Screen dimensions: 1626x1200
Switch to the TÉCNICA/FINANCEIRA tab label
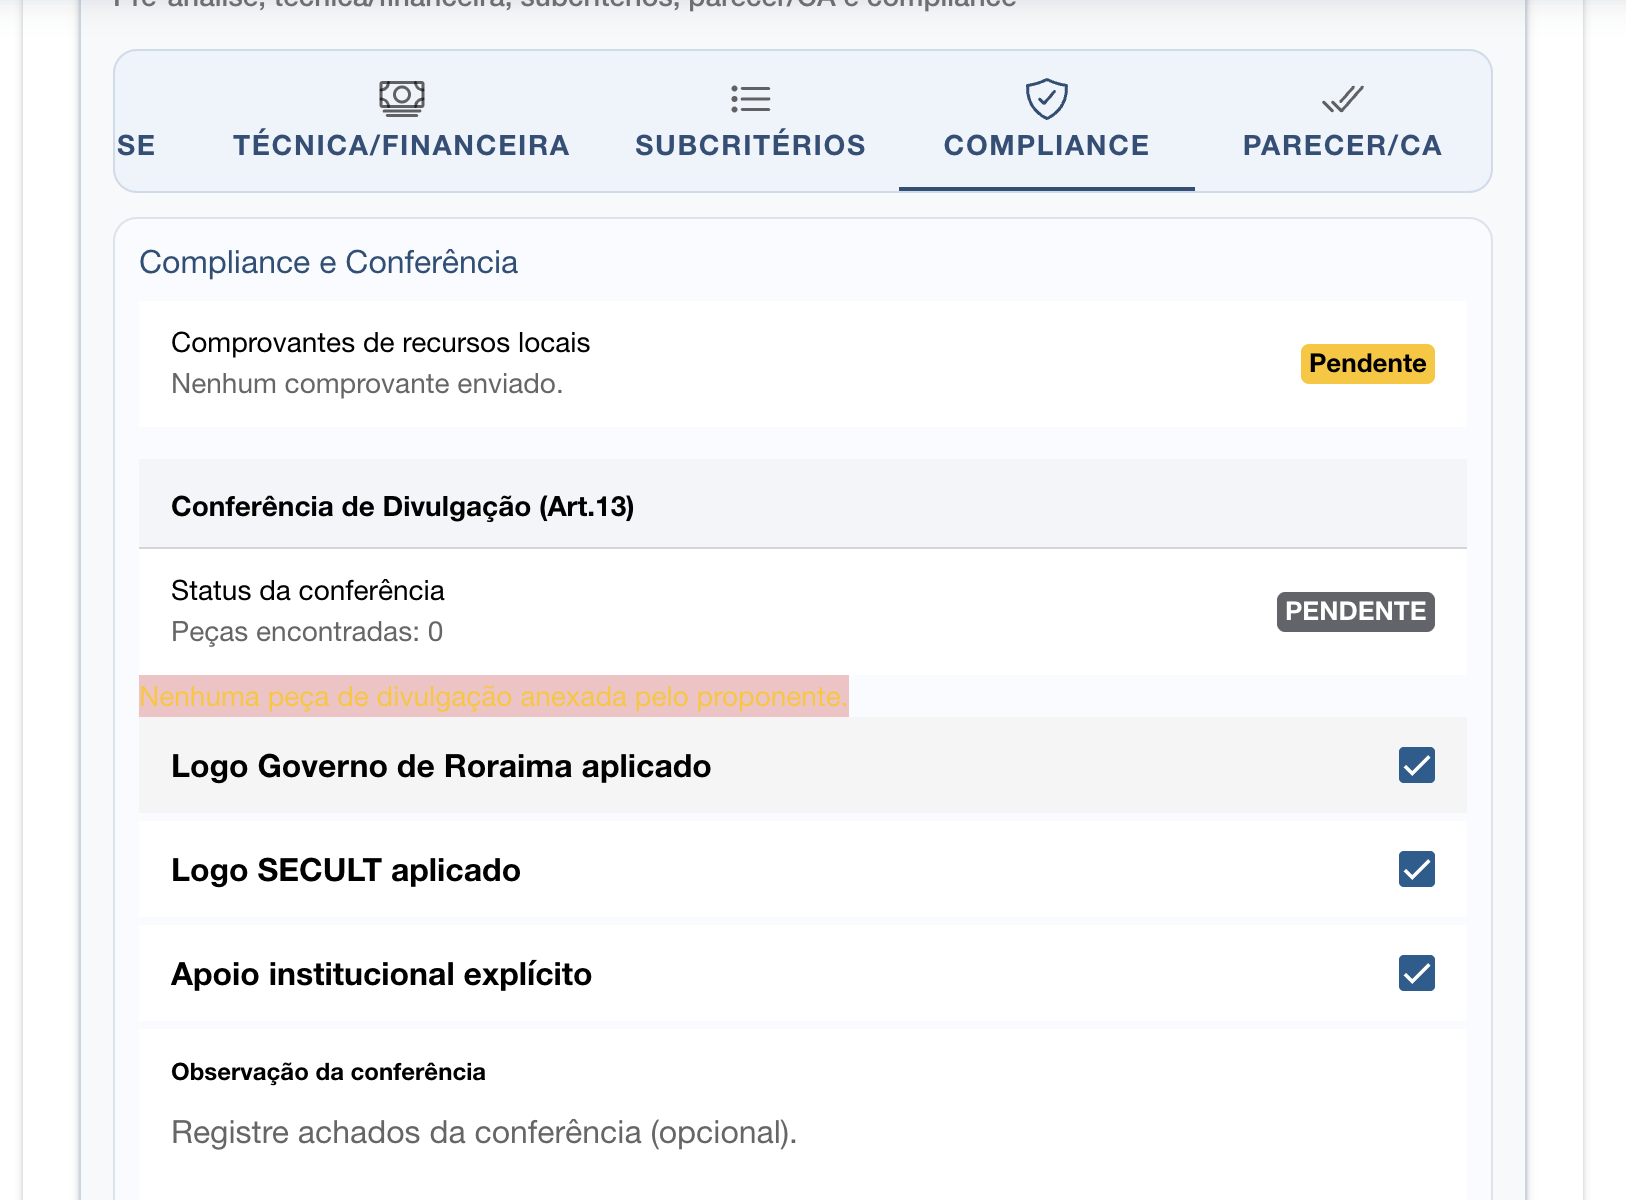point(402,146)
